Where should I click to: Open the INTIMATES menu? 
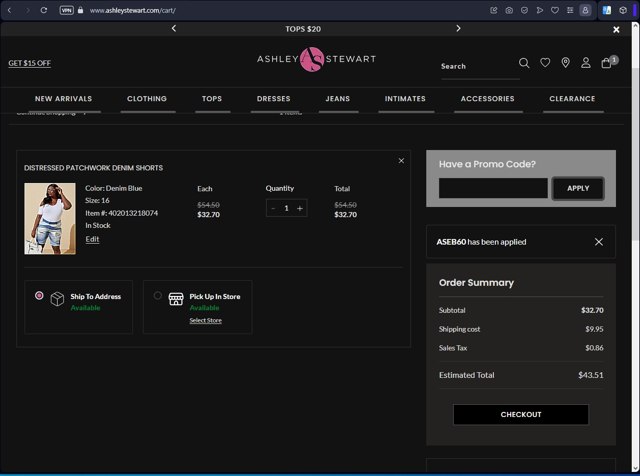tap(405, 99)
